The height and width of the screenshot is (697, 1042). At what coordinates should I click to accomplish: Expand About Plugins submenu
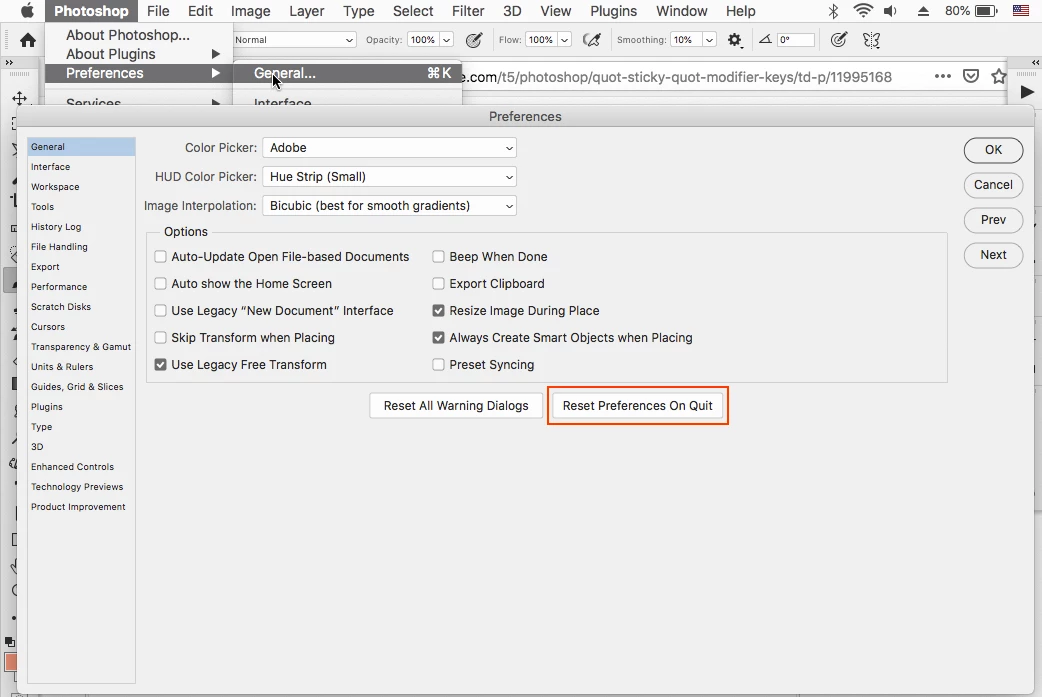click(x=215, y=54)
